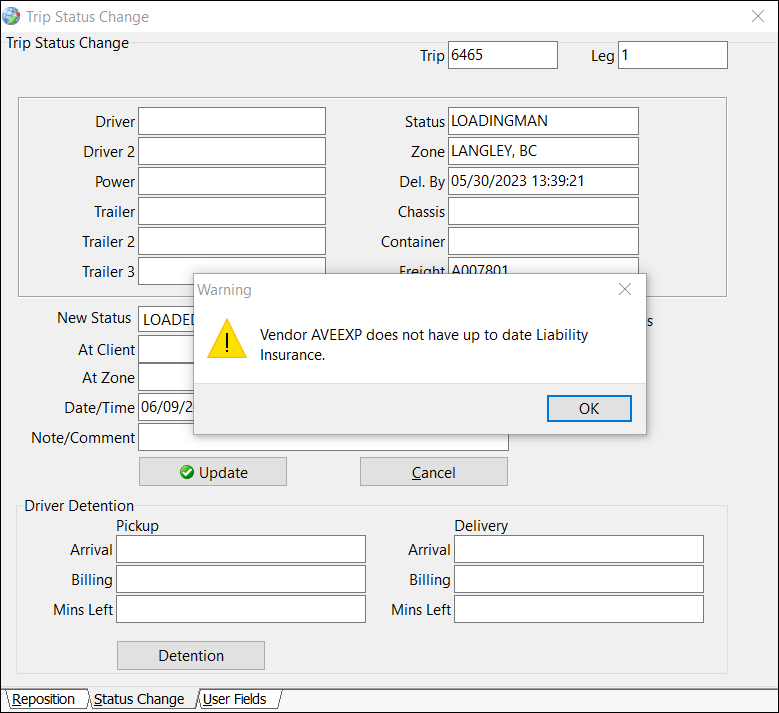This screenshot has height=713, width=779.
Task: Click OK in the Warning dialog
Action: click(x=589, y=408)
